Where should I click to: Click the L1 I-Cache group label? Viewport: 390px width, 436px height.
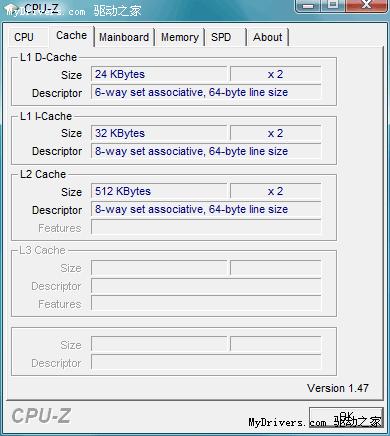(46, 116)
